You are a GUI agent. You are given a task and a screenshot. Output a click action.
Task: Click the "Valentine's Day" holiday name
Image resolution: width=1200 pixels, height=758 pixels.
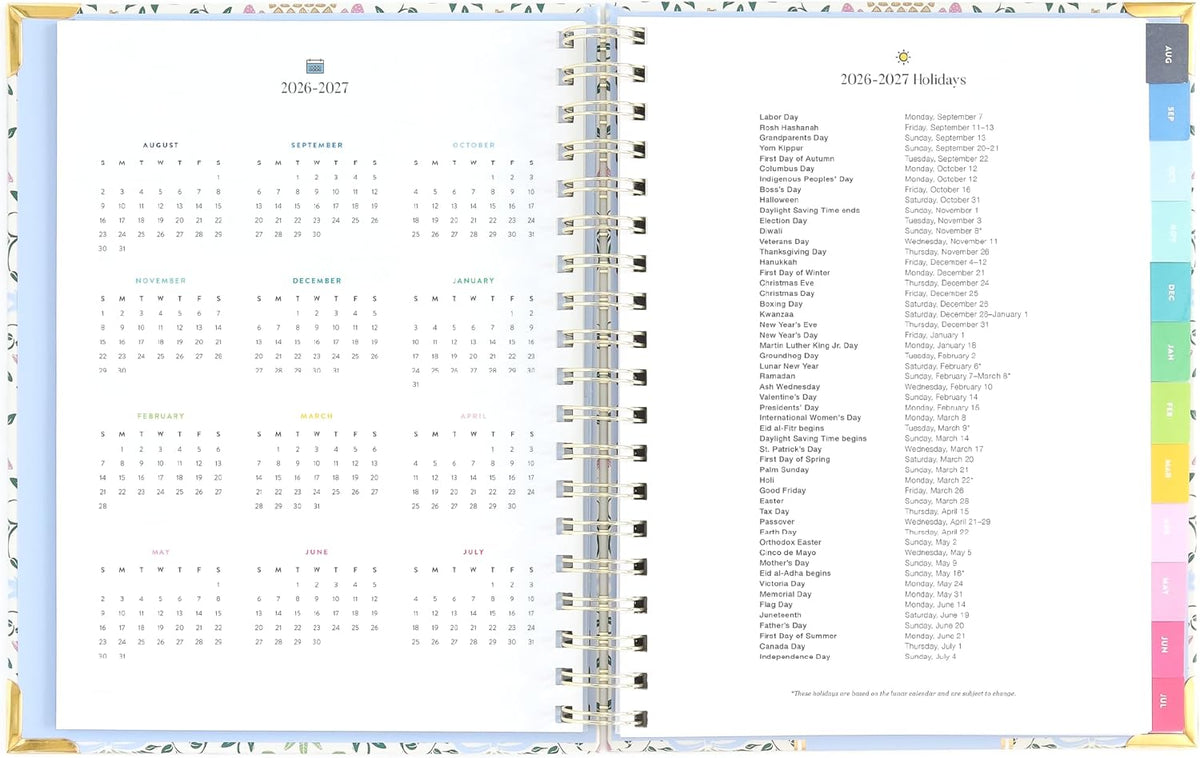coord(788,397)
